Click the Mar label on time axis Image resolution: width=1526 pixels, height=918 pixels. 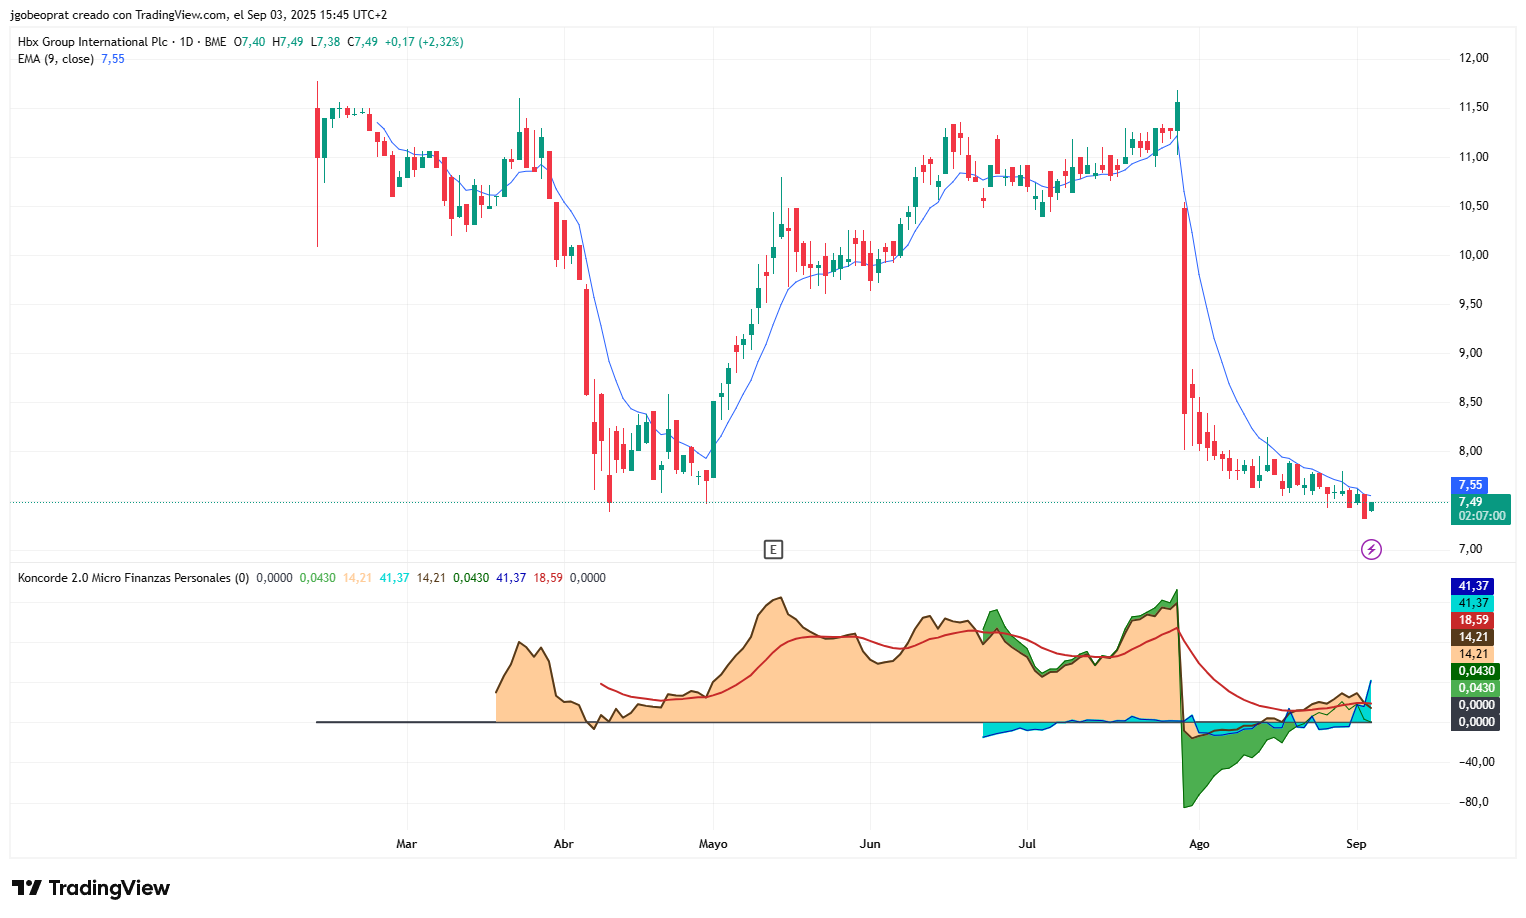406,844
